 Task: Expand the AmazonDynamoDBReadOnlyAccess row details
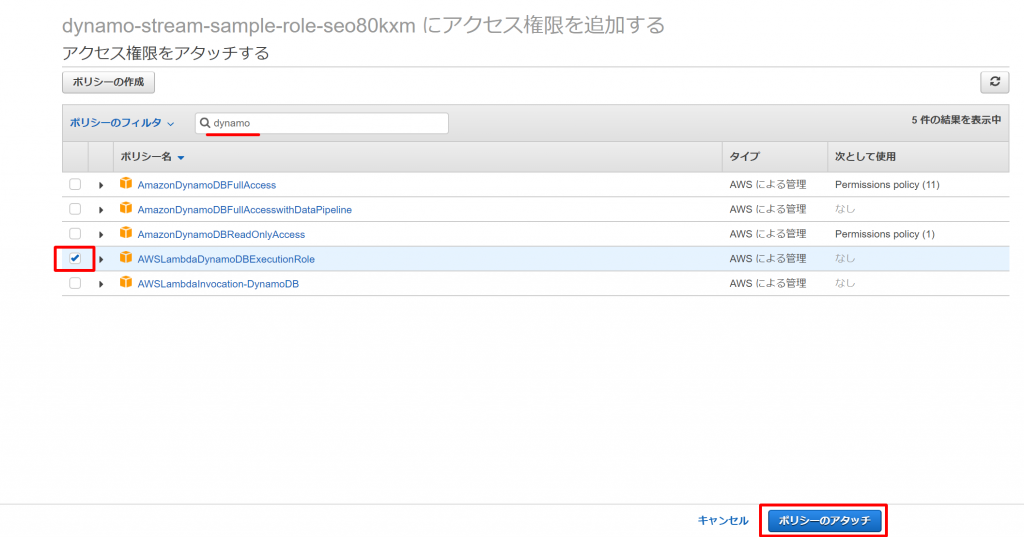point(101,235)
